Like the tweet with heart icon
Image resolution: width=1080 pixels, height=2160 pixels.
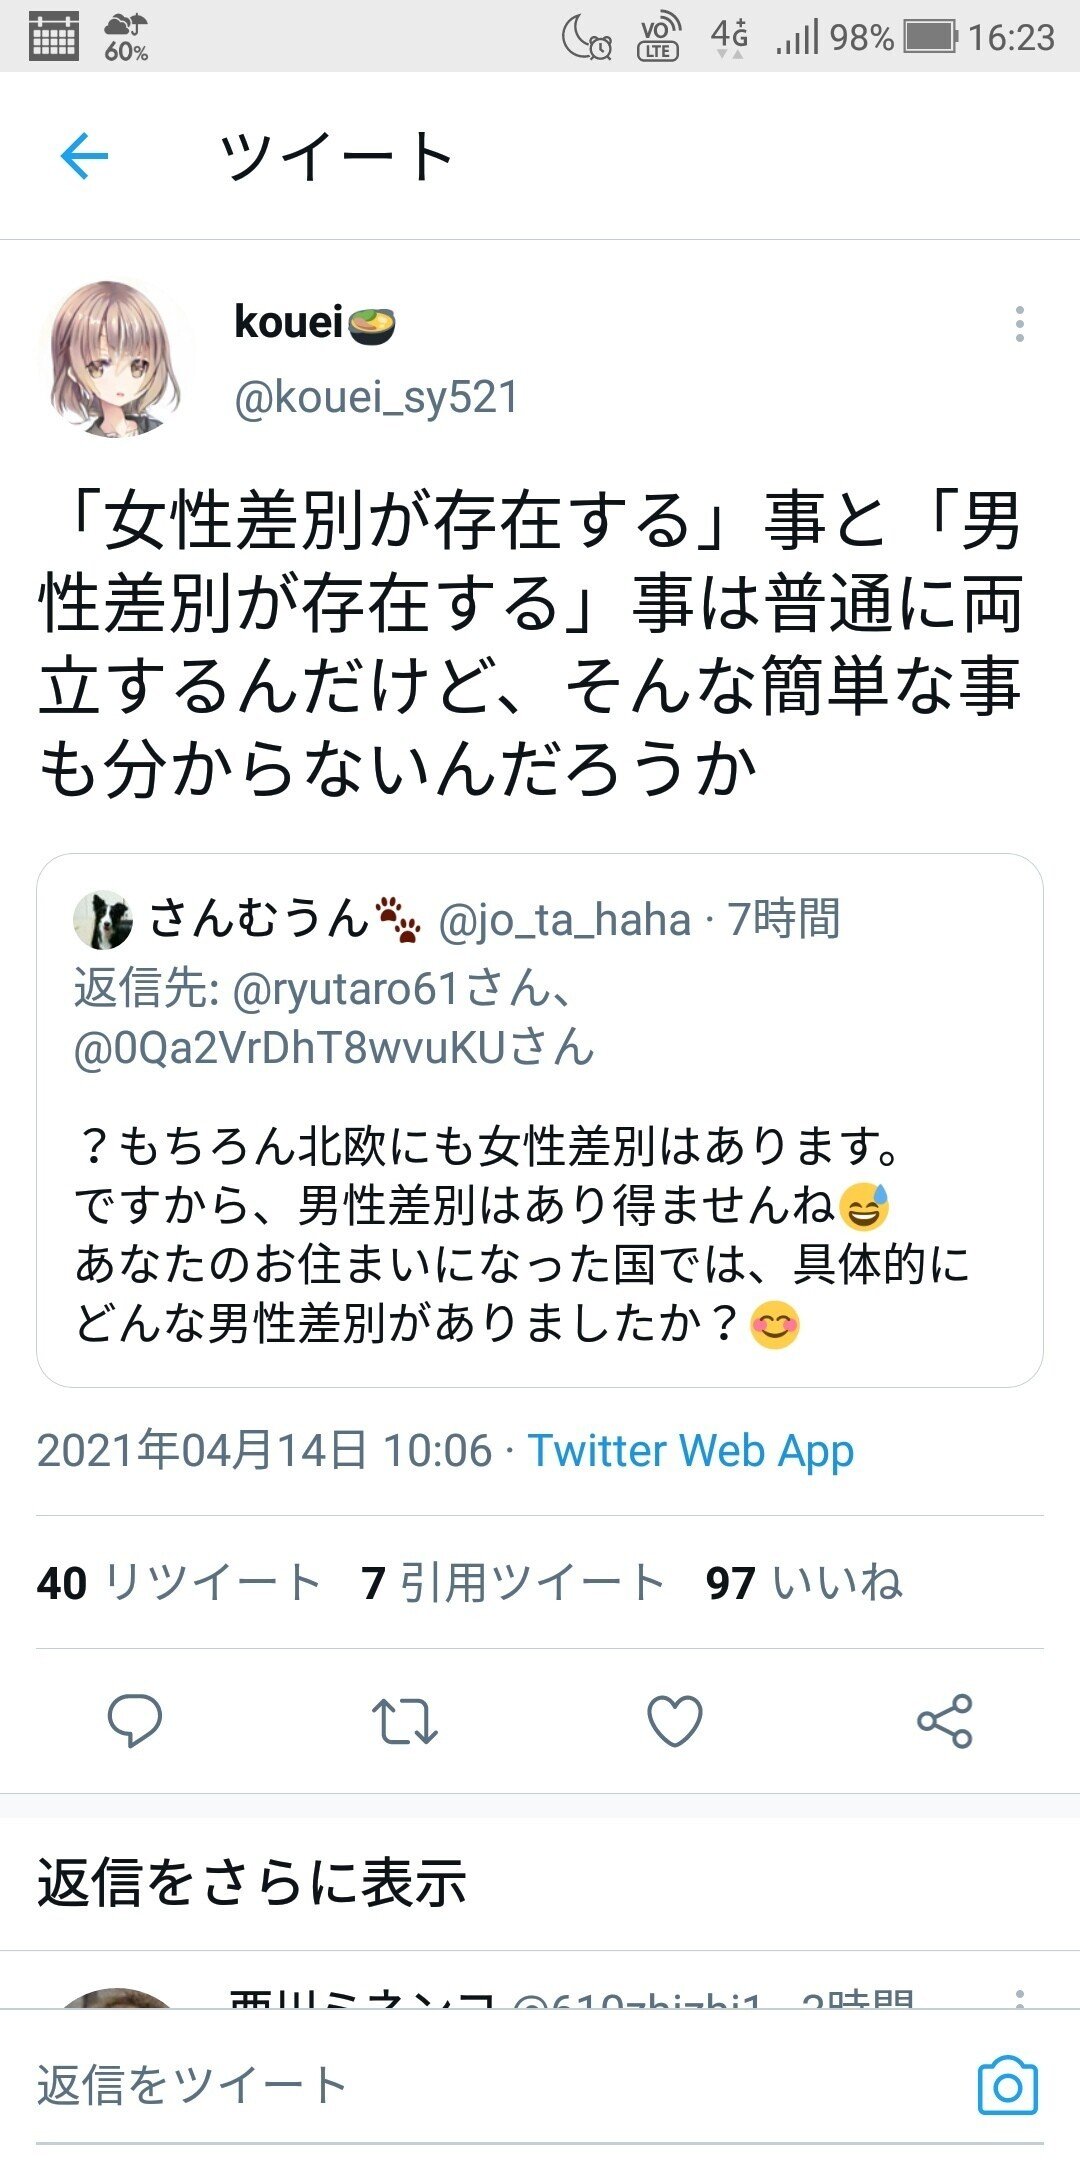point(675,1721)
